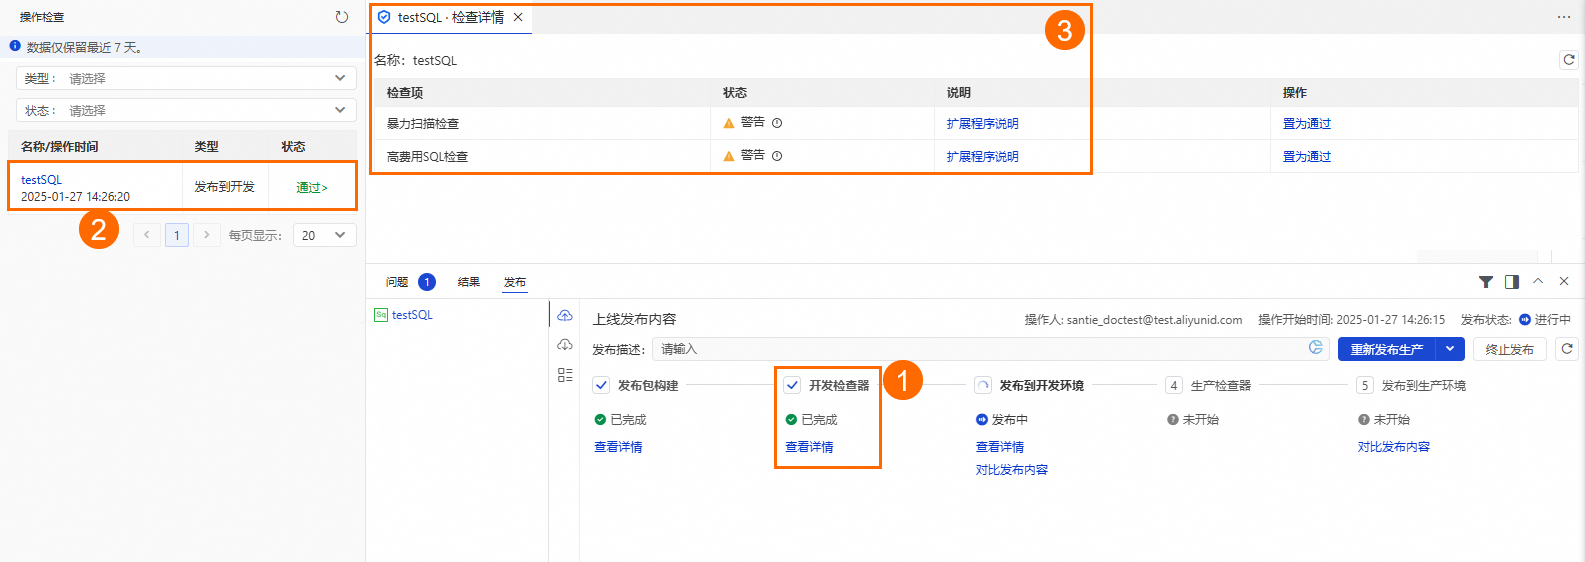Click the AI assistant icon in description field
The height and width of the screenshot is (562, 1585).
point(1316,348)
